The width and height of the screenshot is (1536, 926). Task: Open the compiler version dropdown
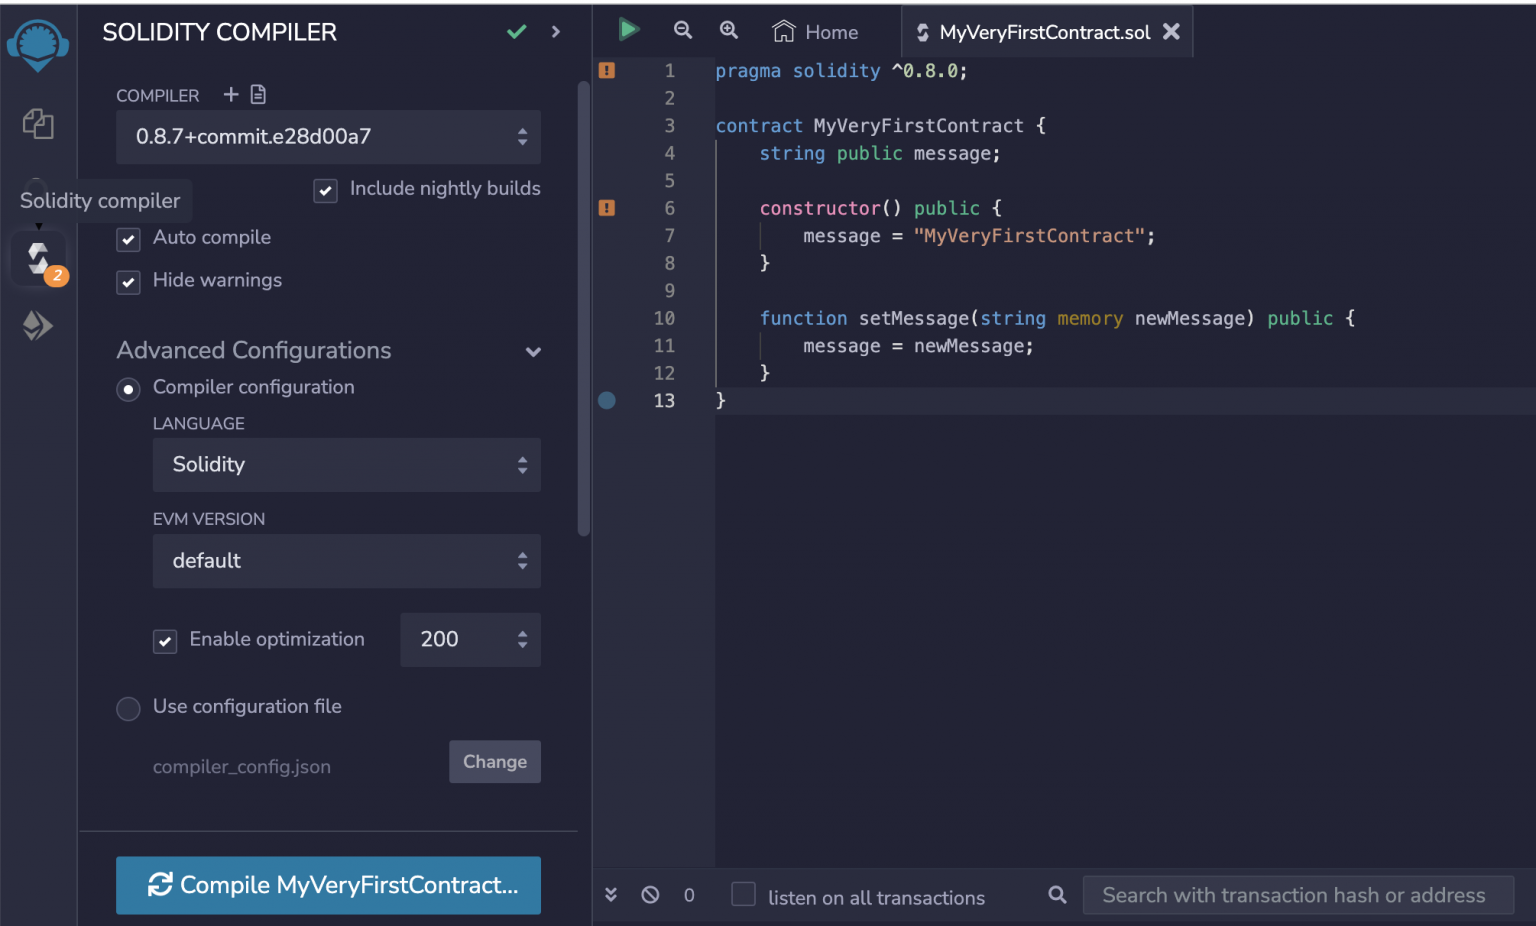(328, 137)
